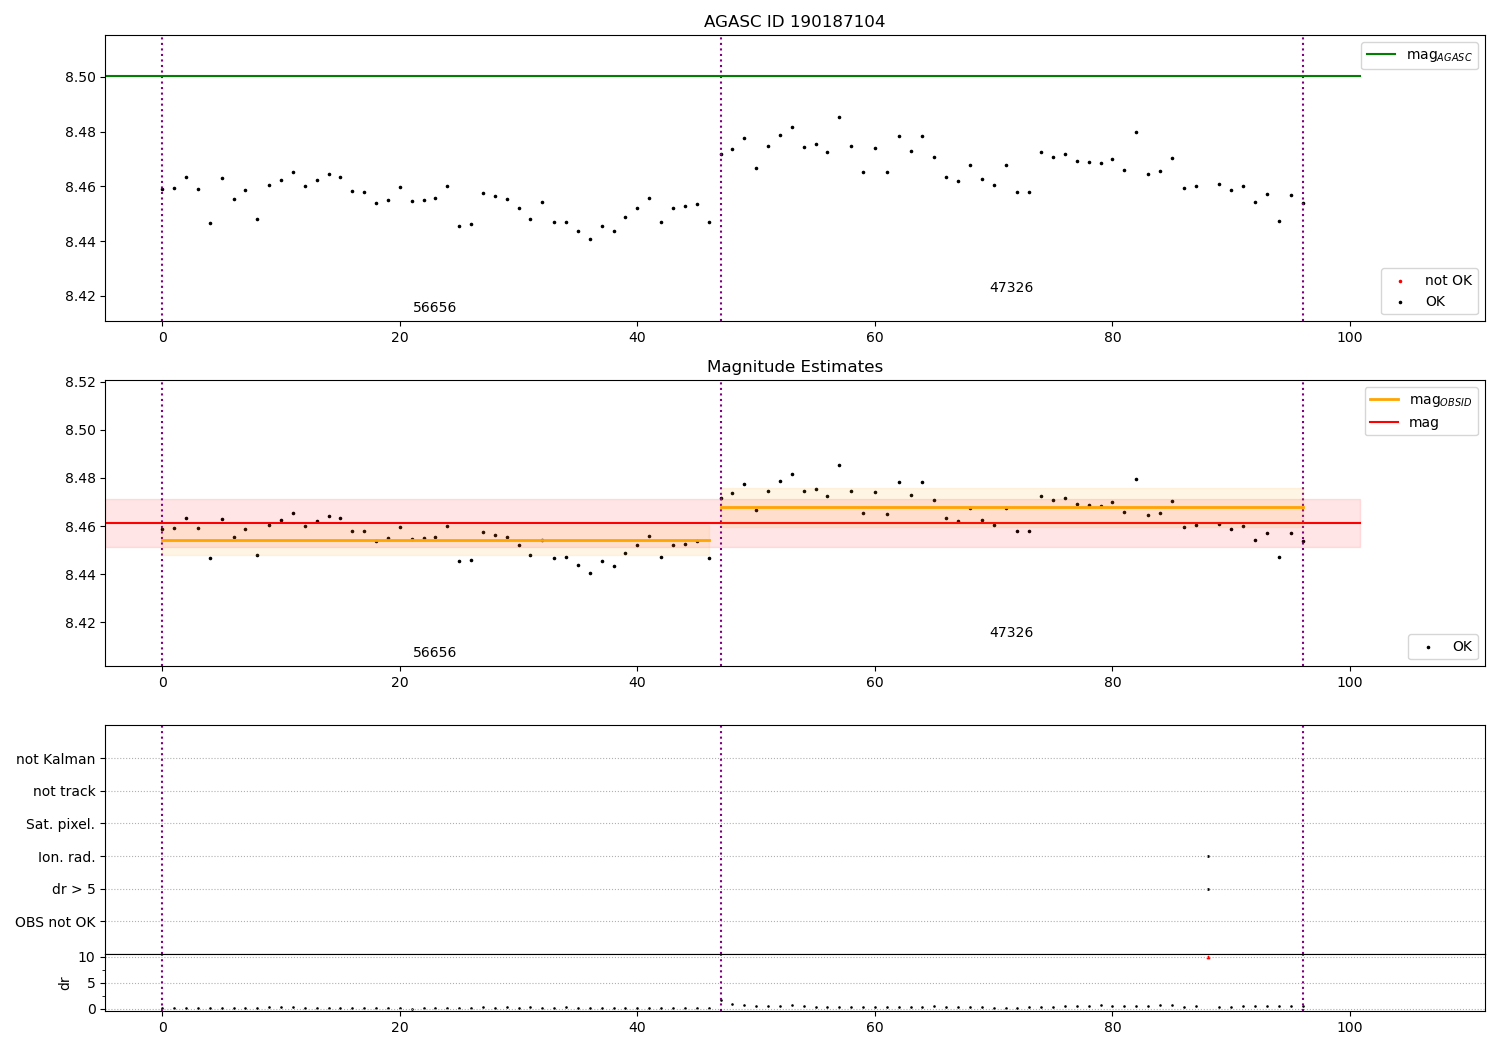Click the orange line segment above label 56656

(436, 540)
